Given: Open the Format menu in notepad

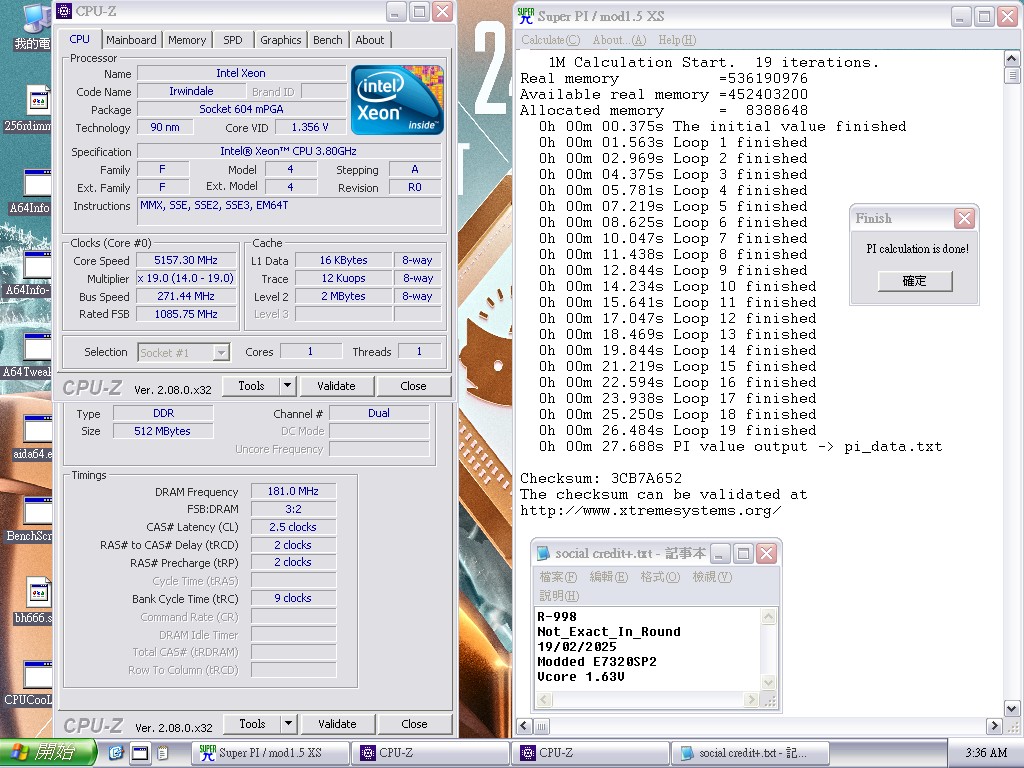Looking at the screenshot, I should pyautogui.click(x=660, y=577).
